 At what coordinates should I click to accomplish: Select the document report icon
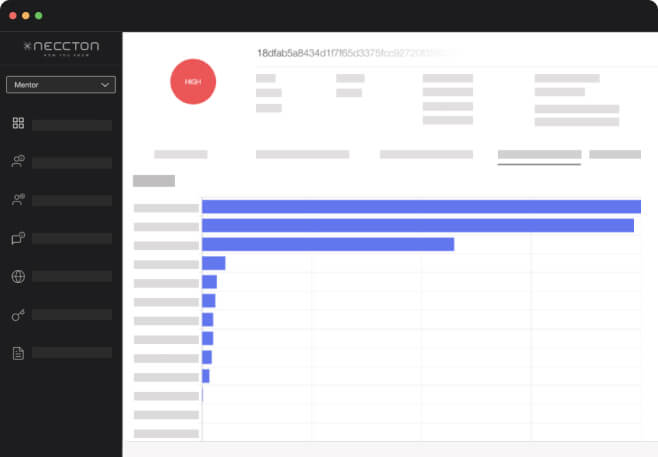[18, 353]
